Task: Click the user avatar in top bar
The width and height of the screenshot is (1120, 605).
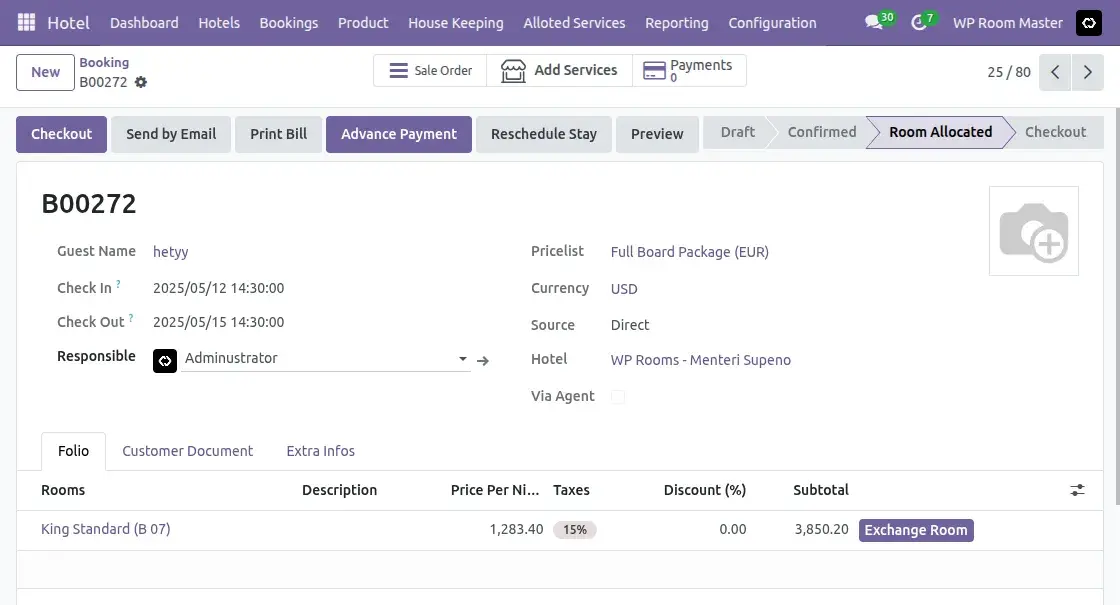Action: pos(1088,22)
